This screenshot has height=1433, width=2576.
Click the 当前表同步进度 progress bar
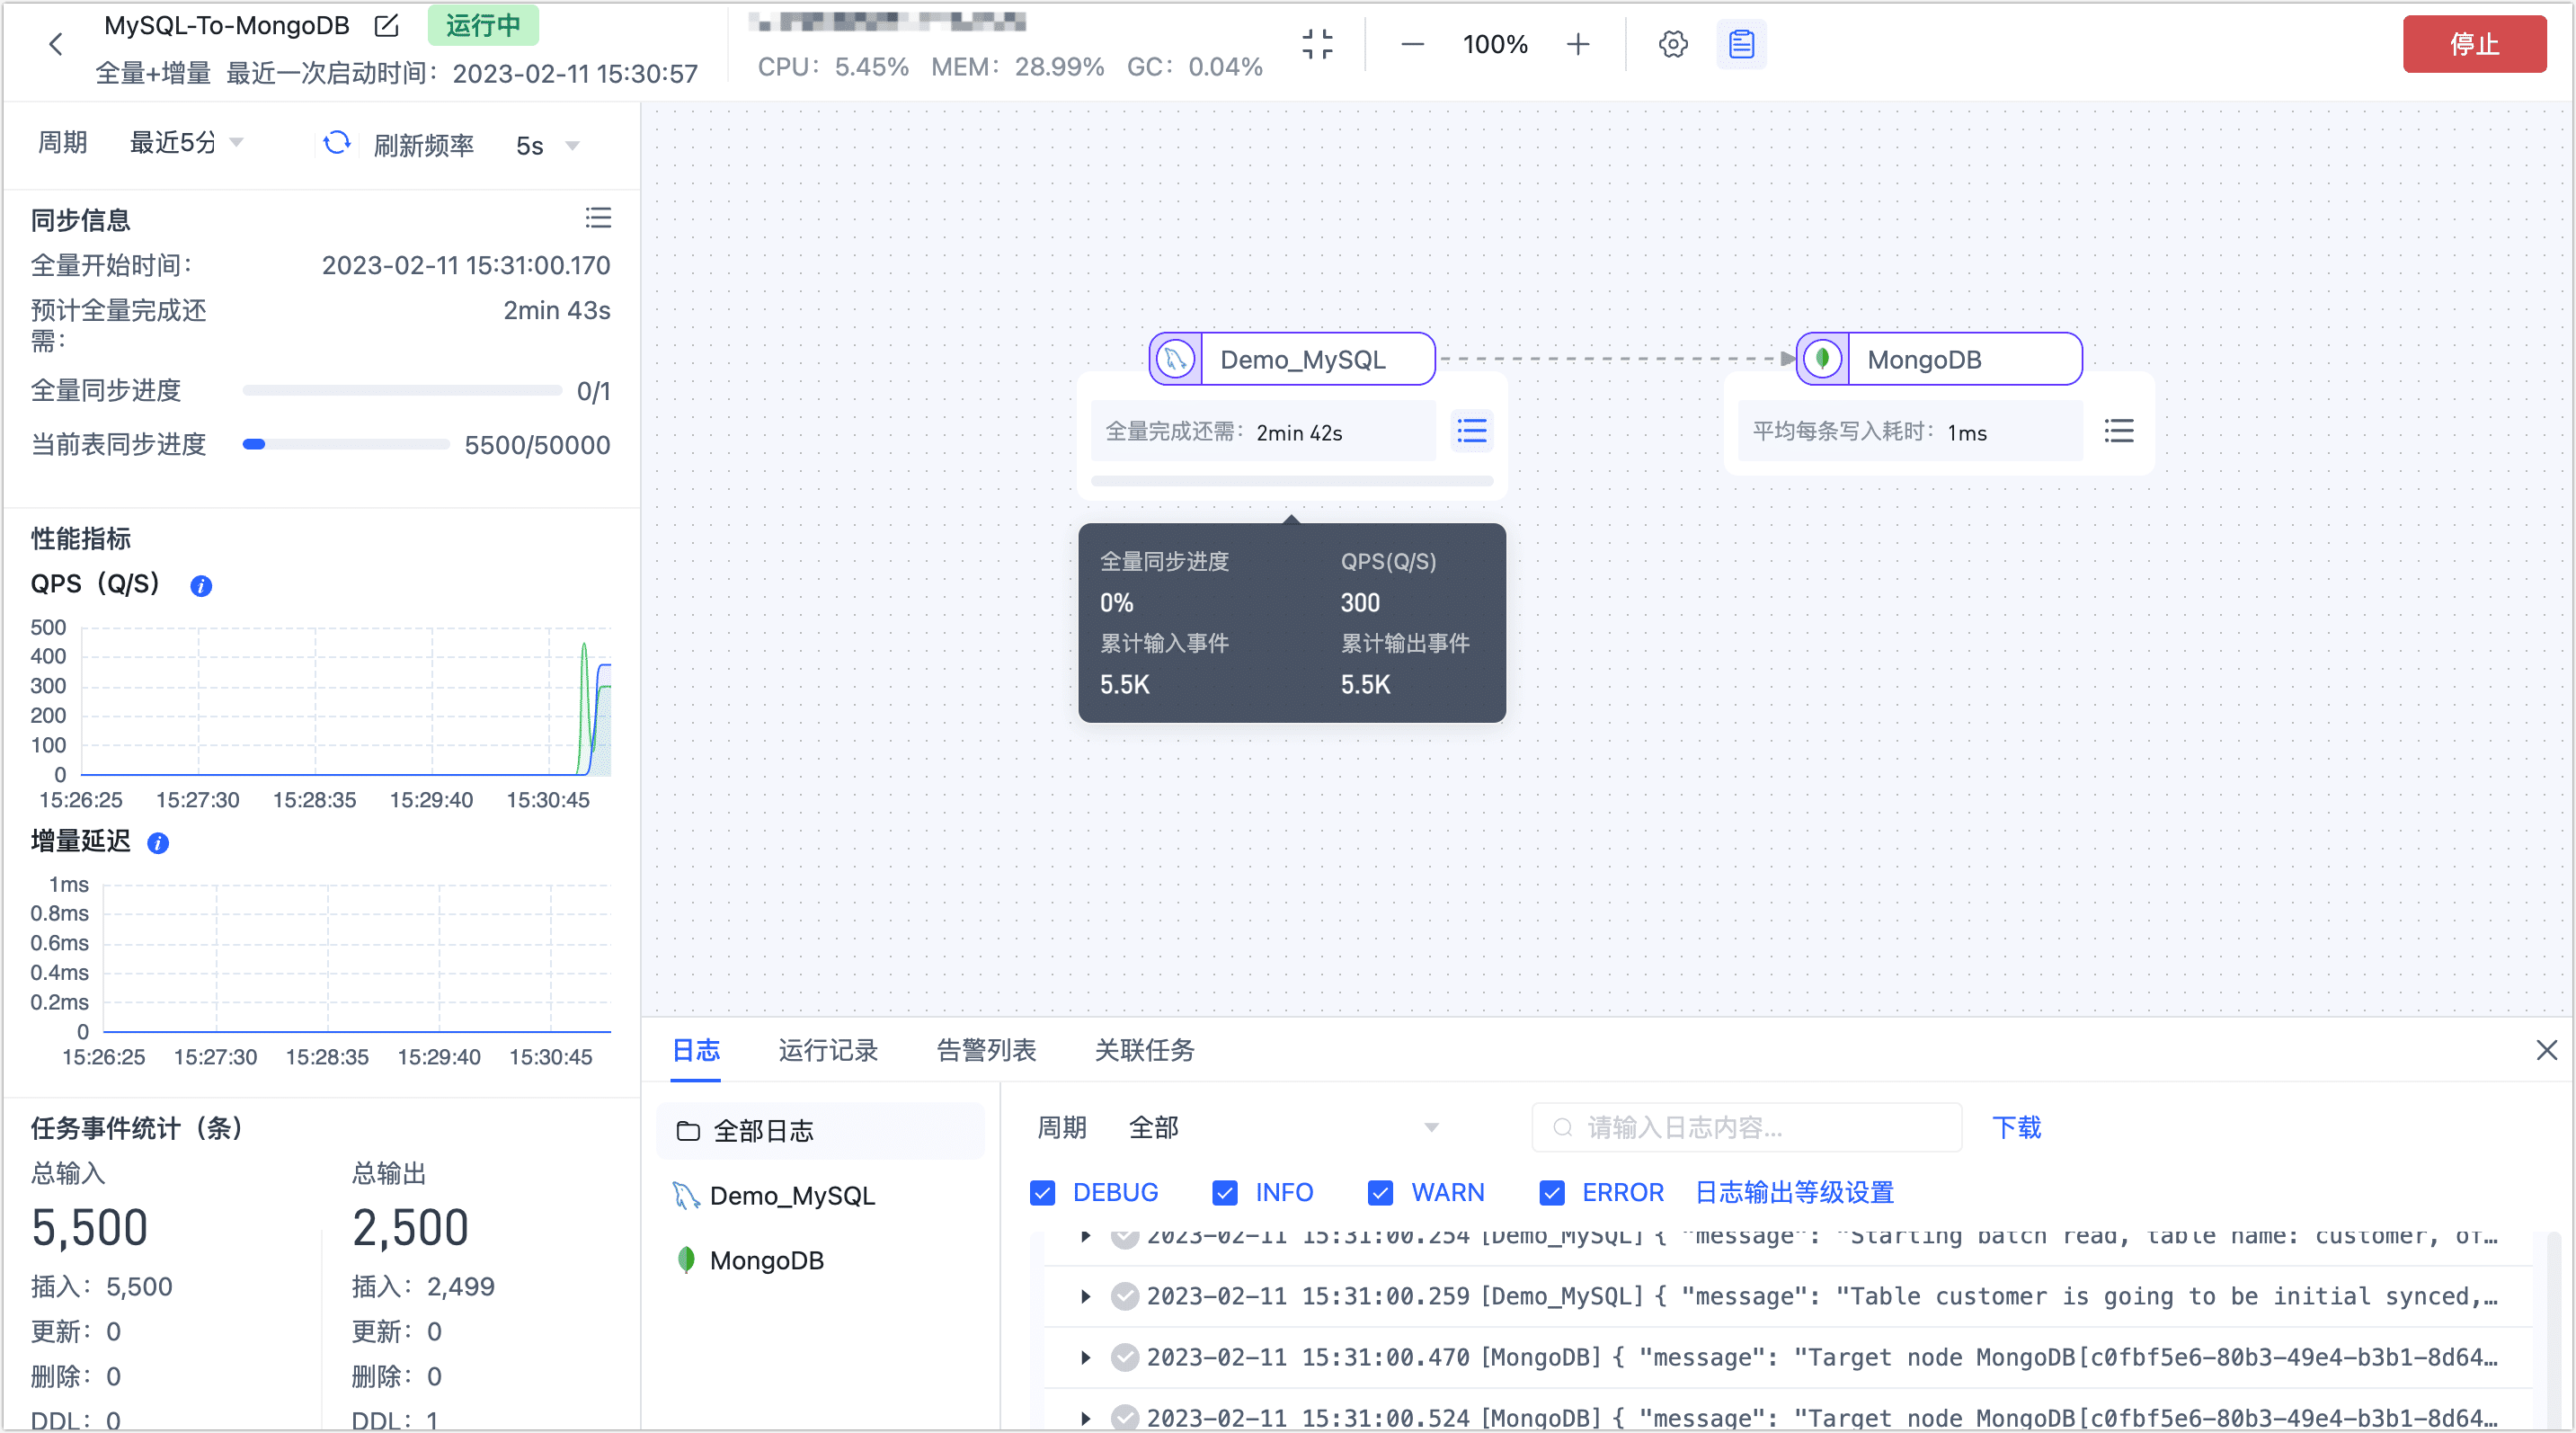[x=346, y=444]
